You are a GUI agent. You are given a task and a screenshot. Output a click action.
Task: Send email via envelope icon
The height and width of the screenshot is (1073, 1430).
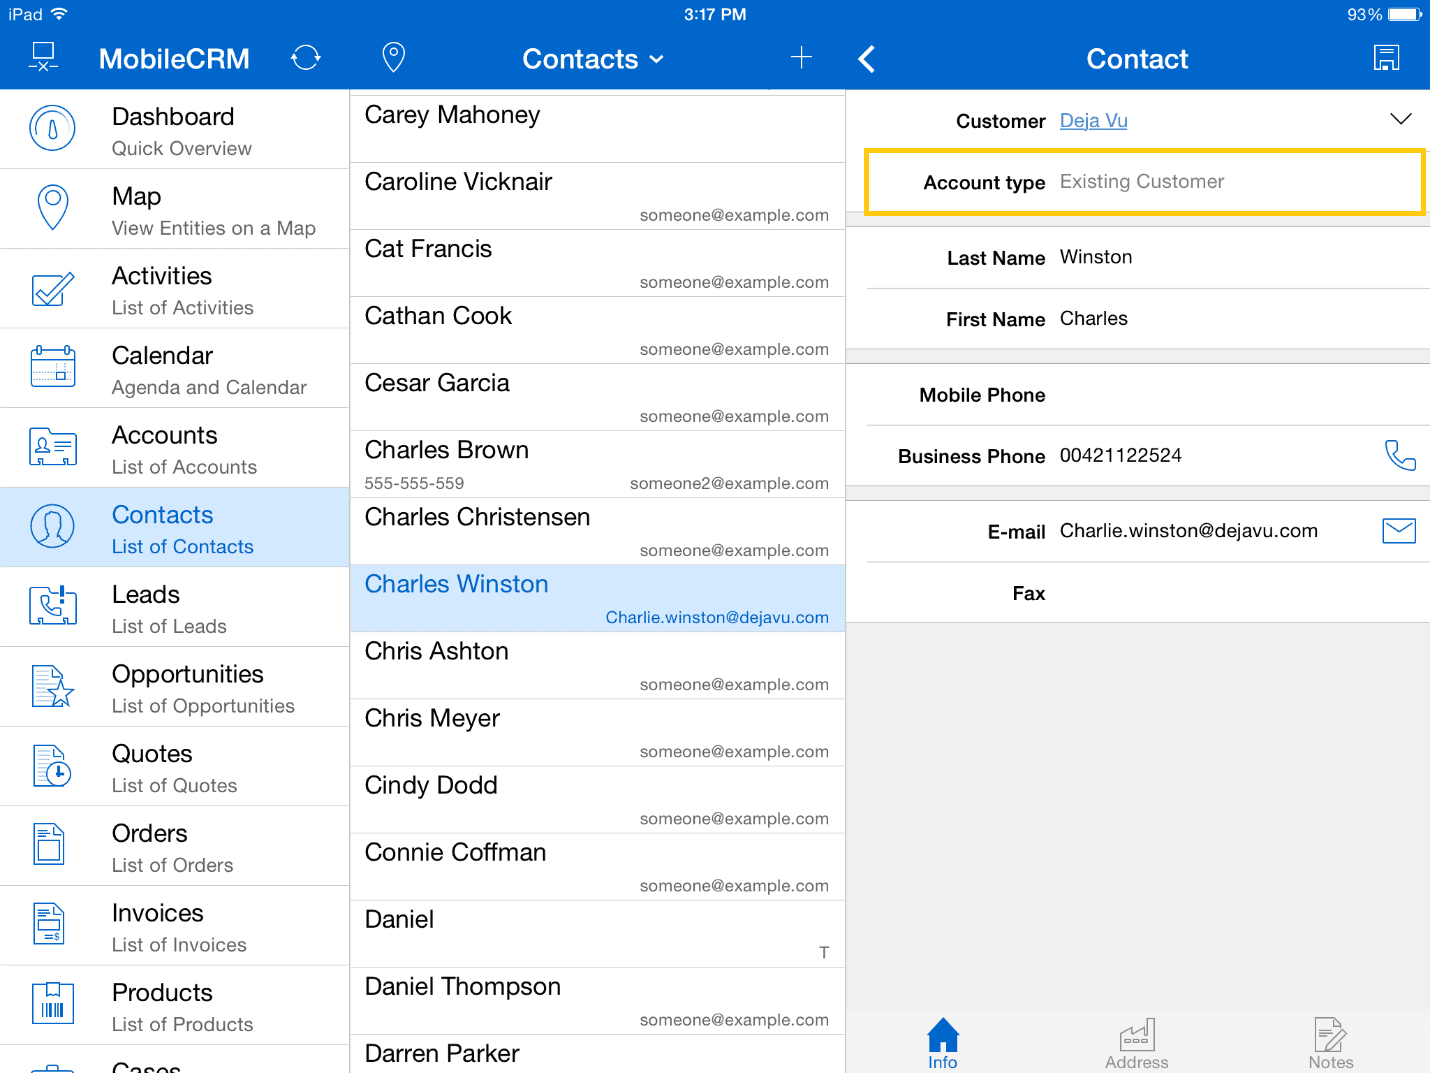click(1399, 531)
